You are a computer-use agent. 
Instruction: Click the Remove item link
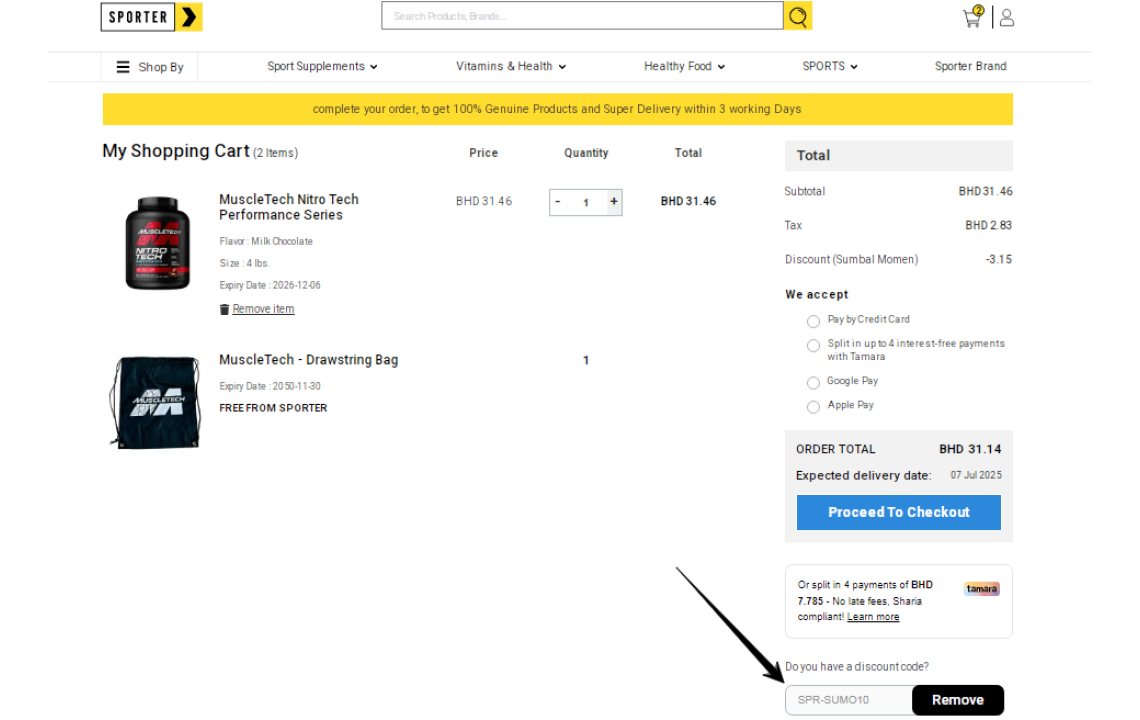pyautogui.click(x=263, y=309)
